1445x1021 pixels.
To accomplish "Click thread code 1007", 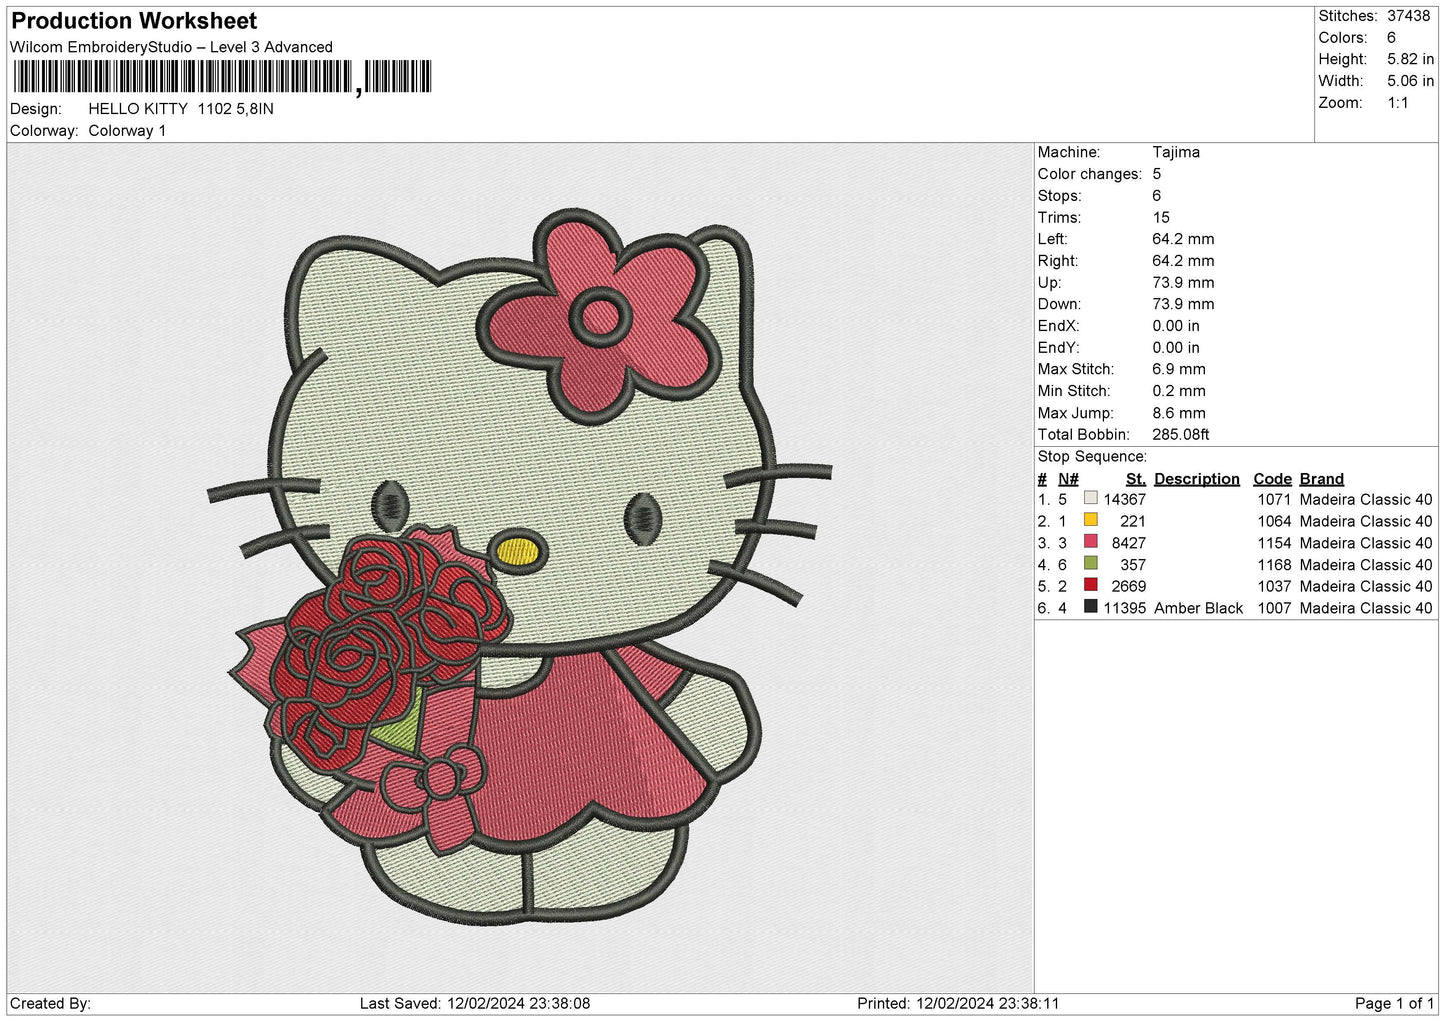I will 1275,608.
